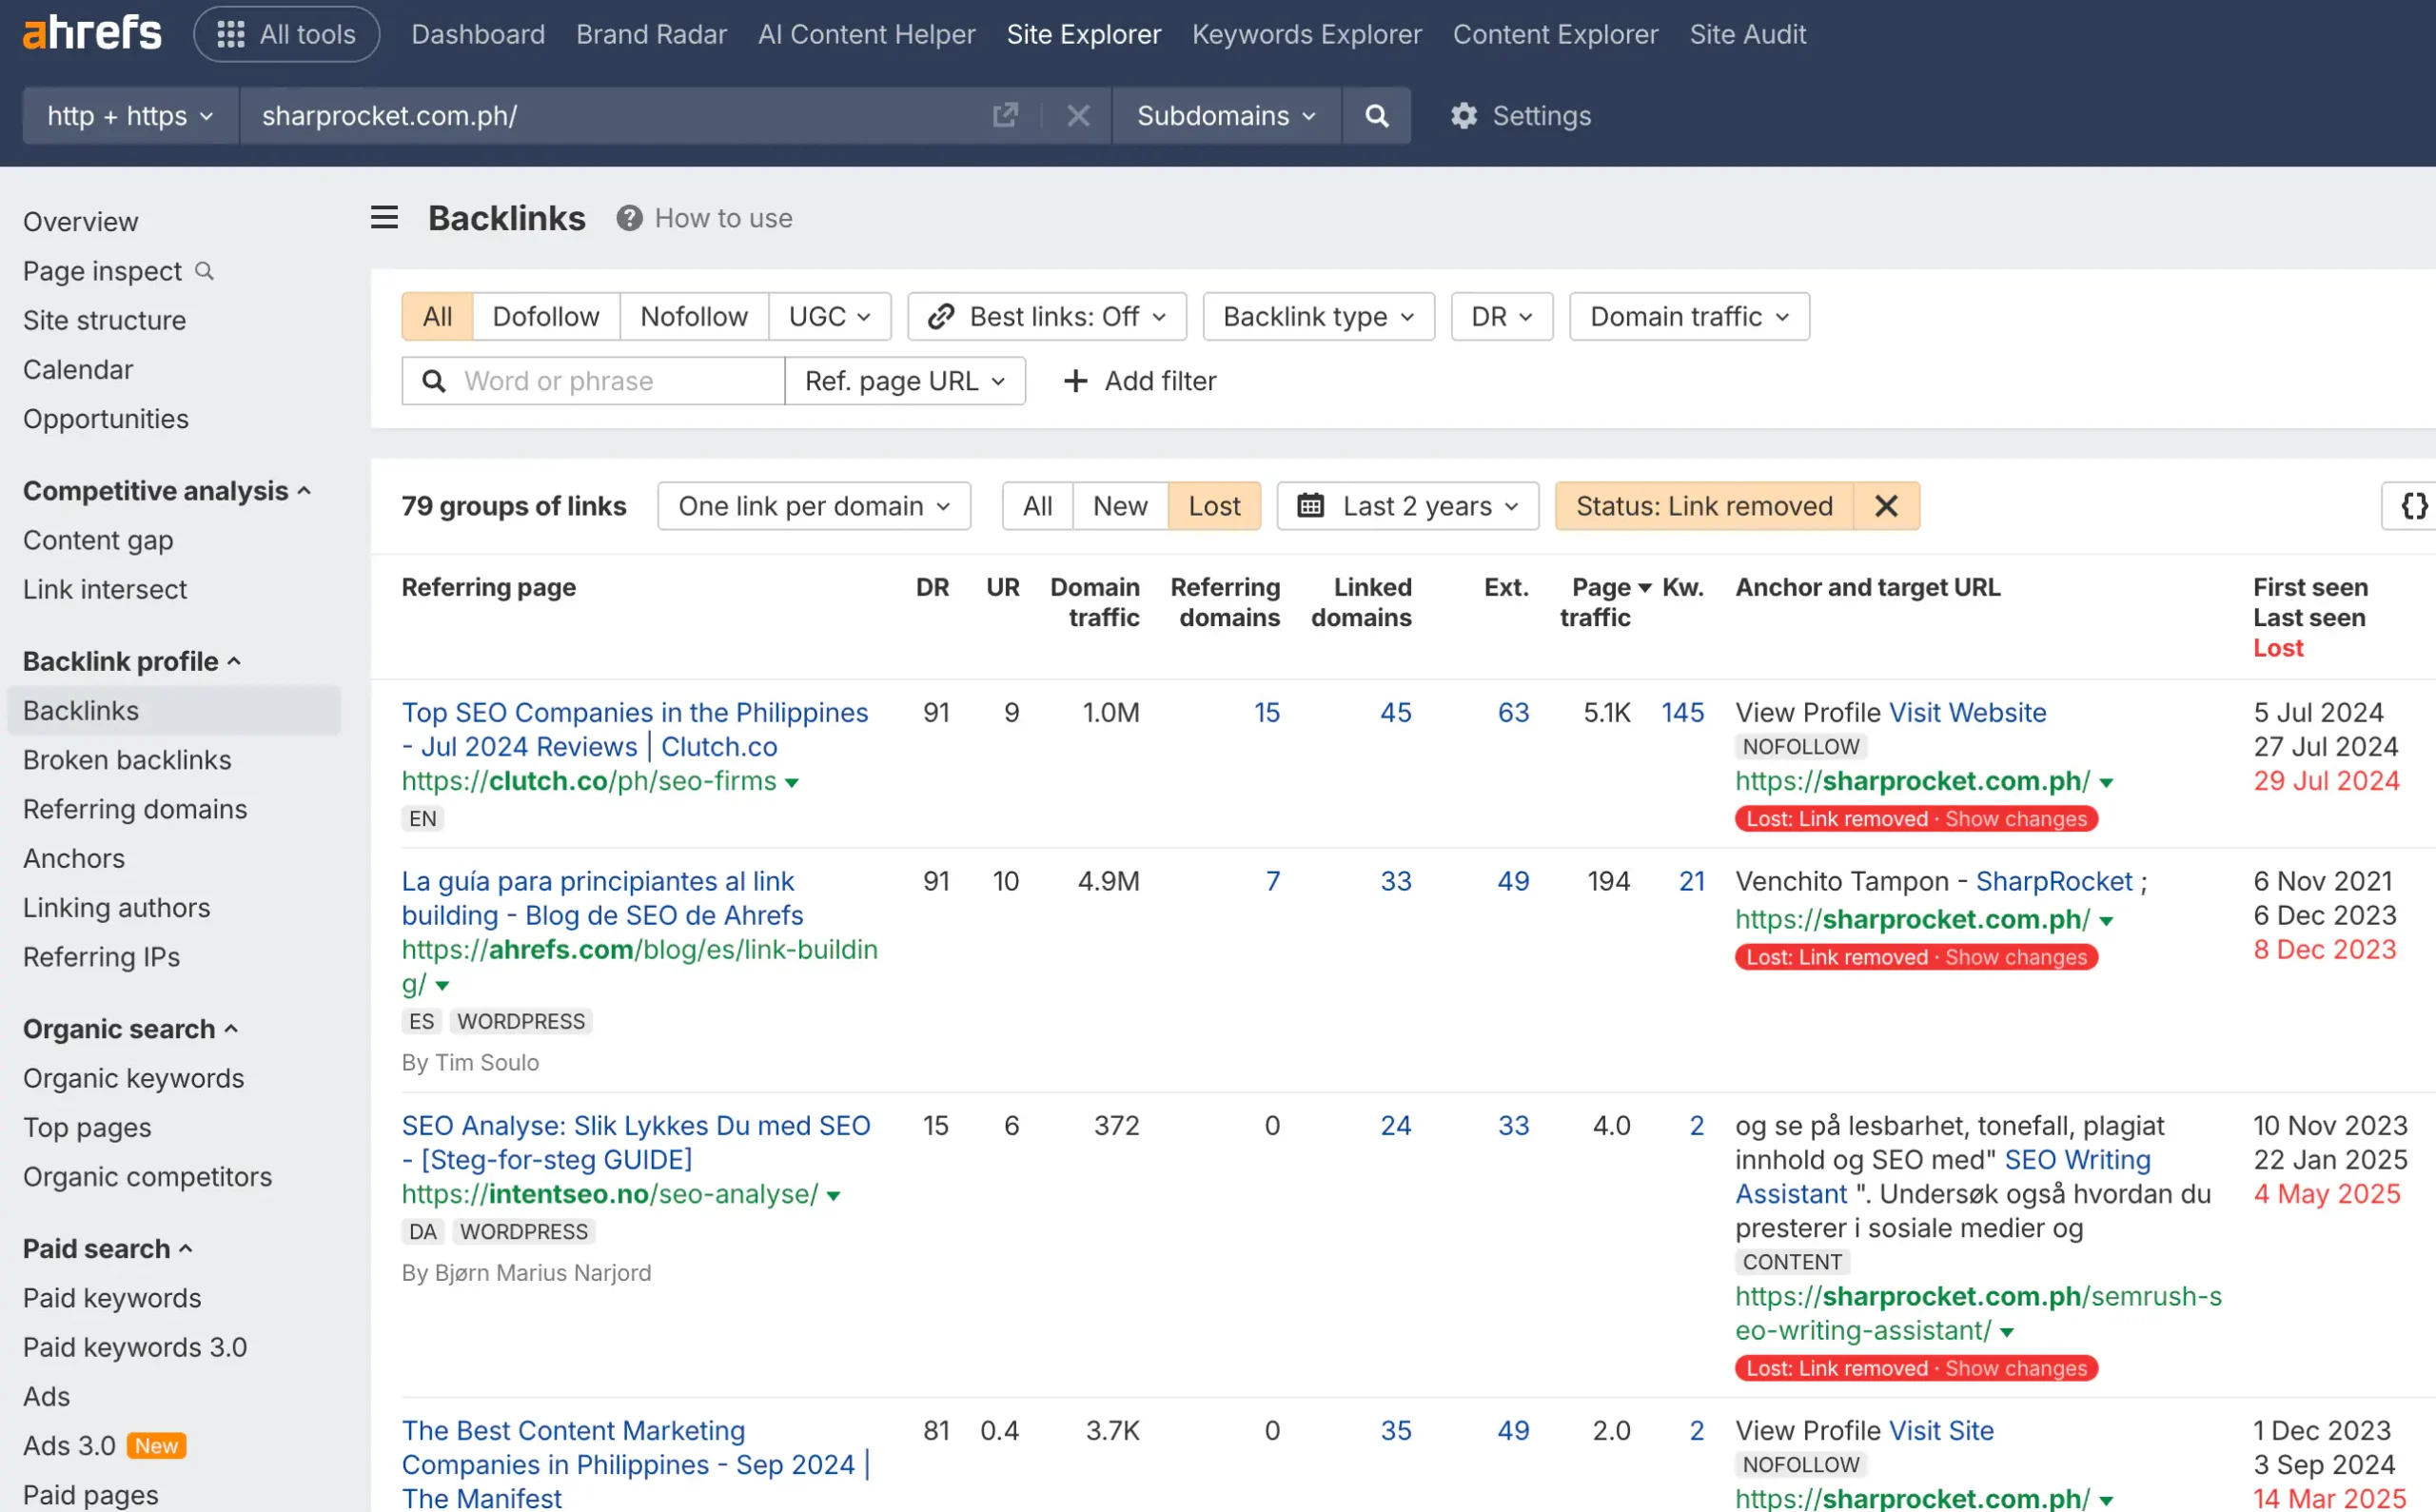Open the How to use help icon
Image resolution: width=2436 pixels, height=1512 pixels.
(x=630, y=218)
